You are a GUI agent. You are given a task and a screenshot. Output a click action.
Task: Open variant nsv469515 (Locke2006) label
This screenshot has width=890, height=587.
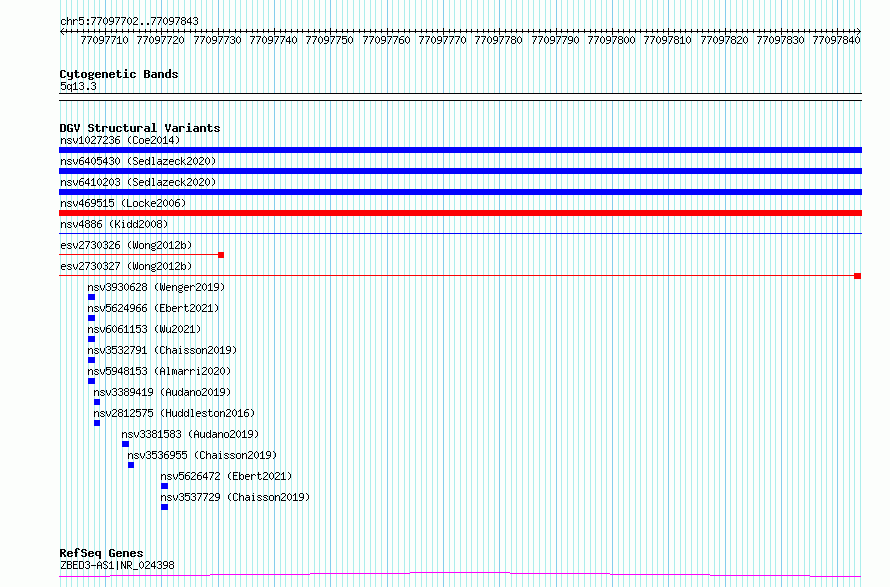click(x=123, y=203)
